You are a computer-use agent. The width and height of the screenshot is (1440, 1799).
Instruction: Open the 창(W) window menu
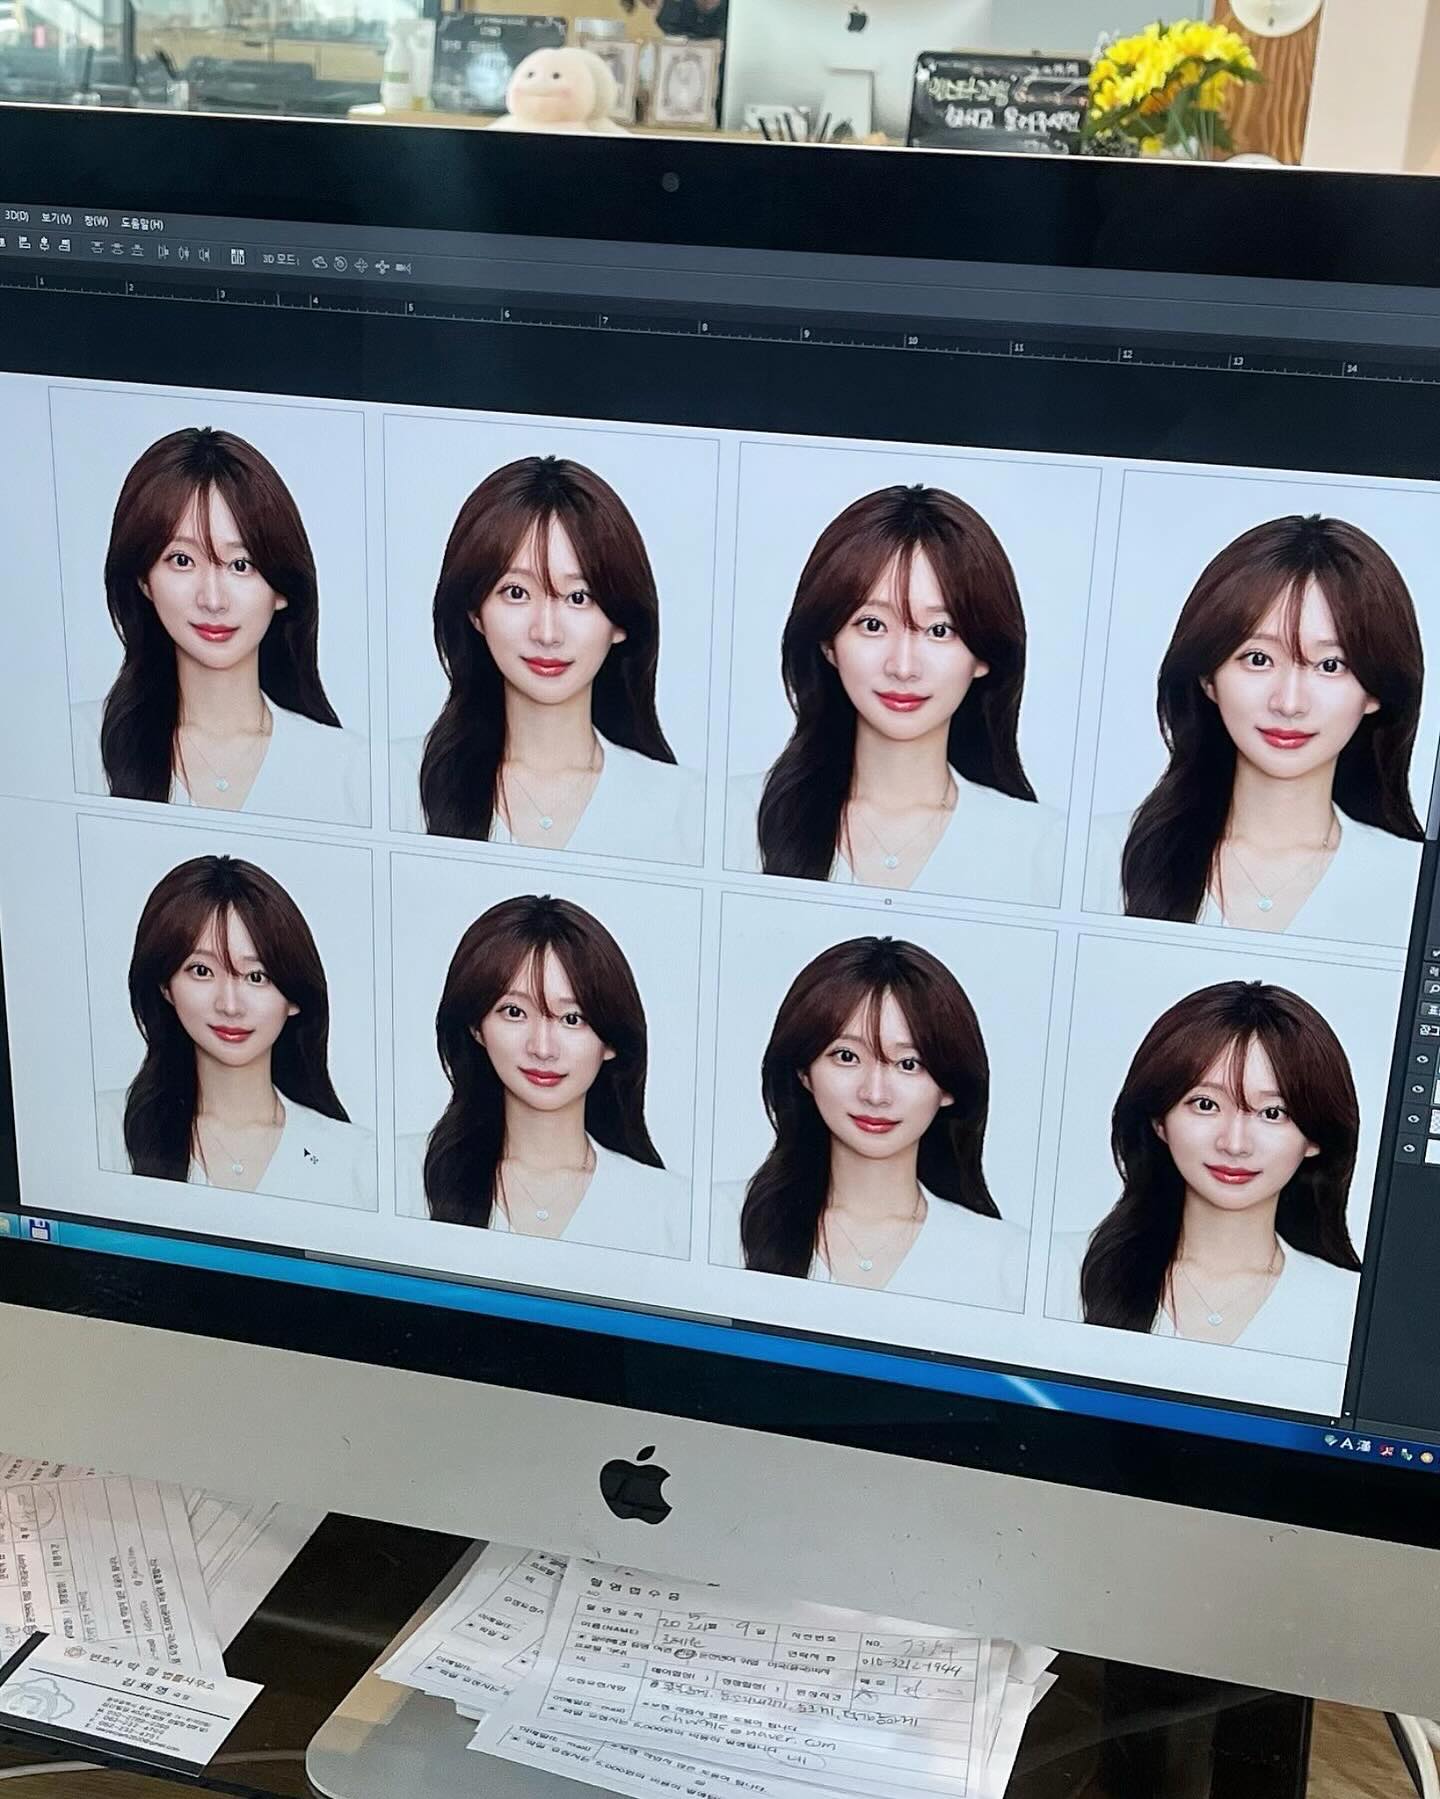point(96,221)
